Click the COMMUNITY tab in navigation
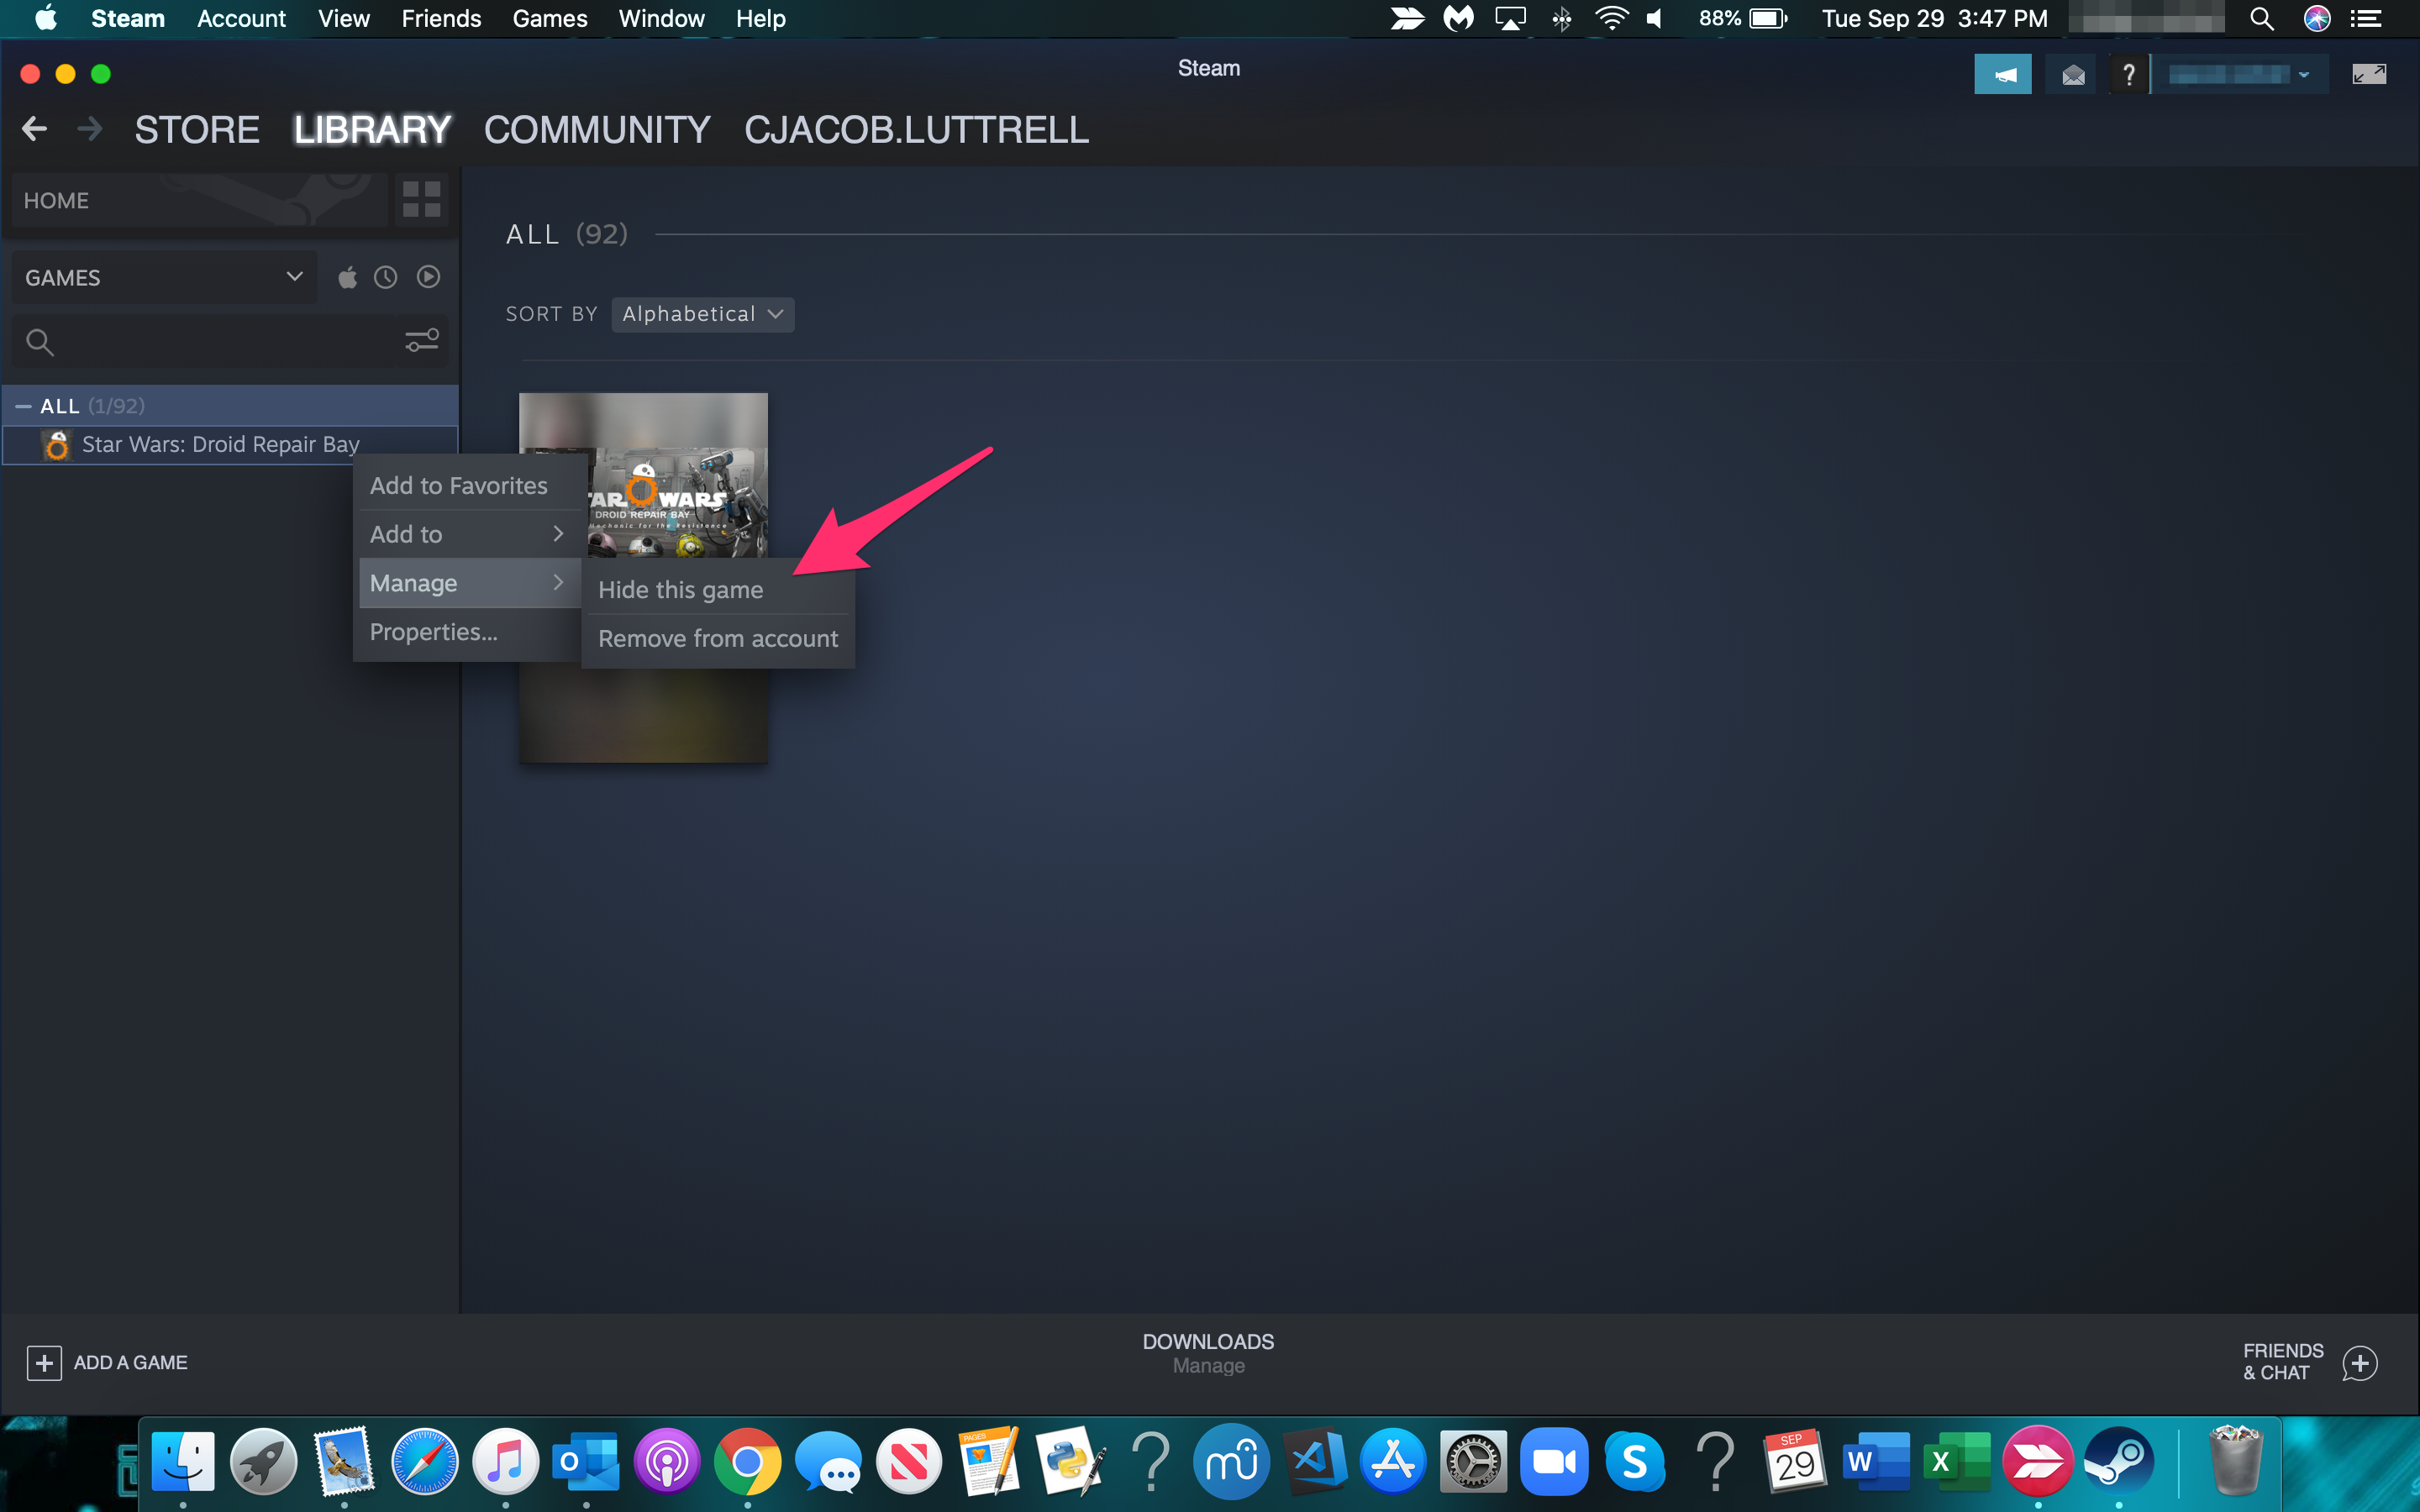 point(596,129)
